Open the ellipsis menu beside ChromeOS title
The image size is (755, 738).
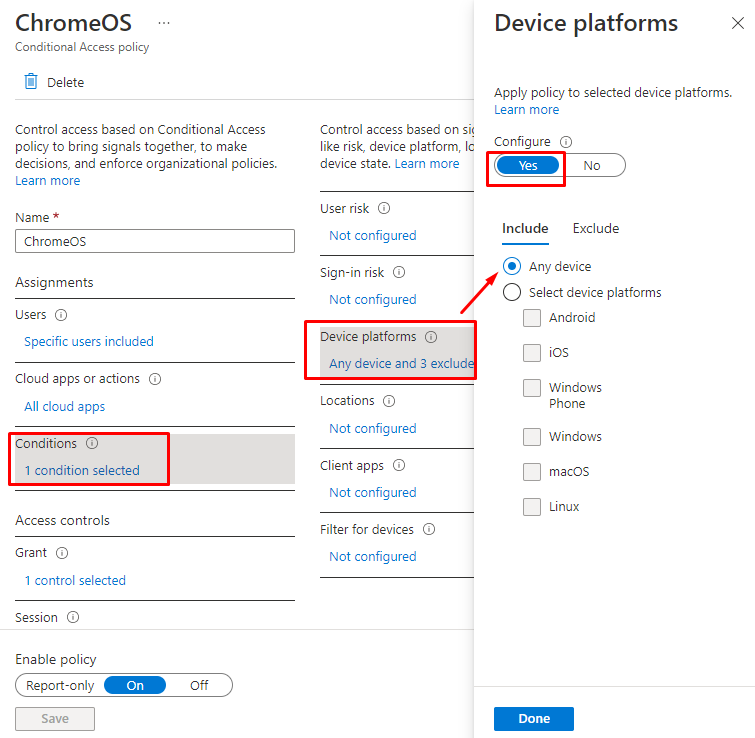[164, 23]
